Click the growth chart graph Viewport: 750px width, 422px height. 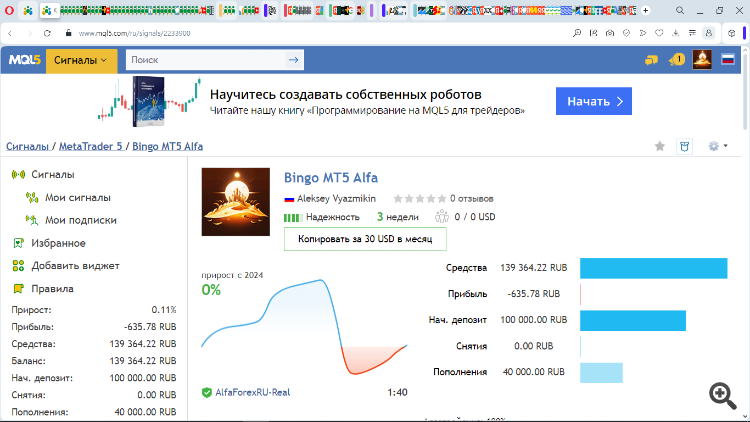pyautogui.click(x=304, y=327)
